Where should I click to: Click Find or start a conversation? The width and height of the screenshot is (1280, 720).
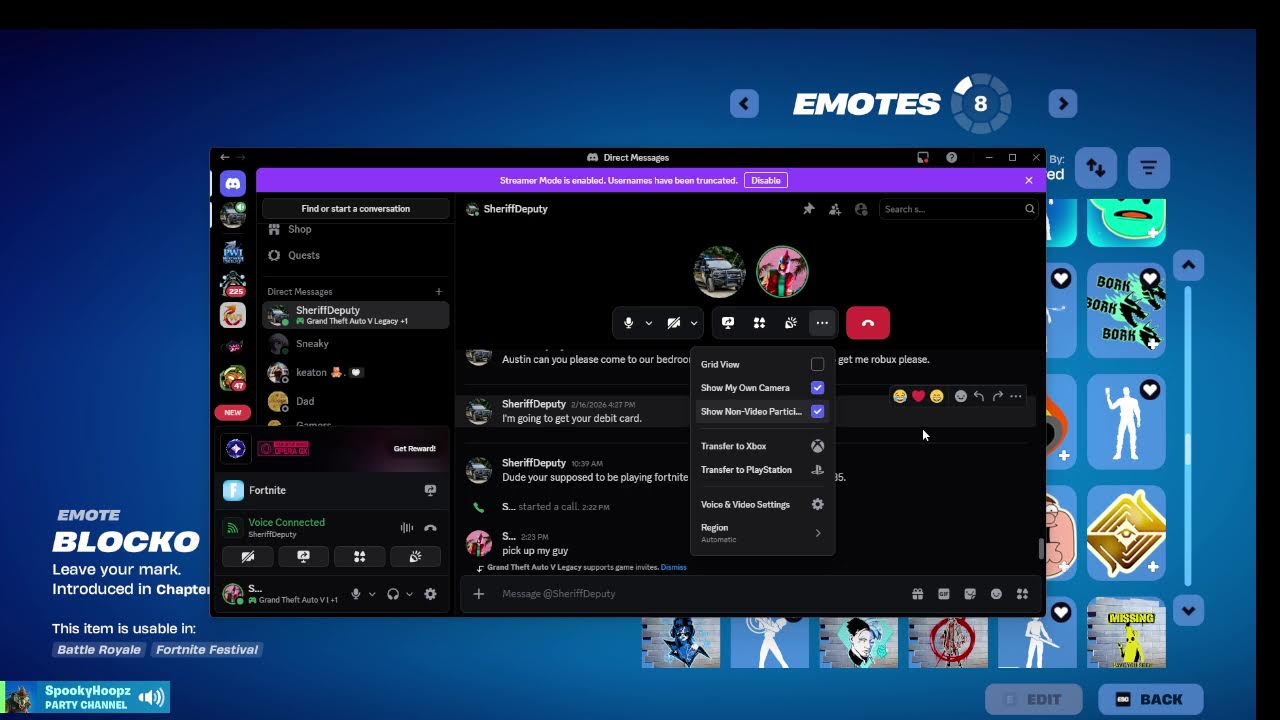pos(355,209)
